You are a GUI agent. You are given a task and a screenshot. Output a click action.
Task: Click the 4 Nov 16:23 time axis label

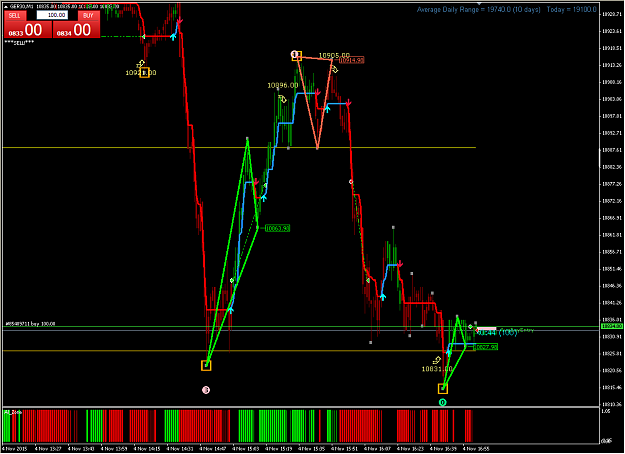pos(410,449)
